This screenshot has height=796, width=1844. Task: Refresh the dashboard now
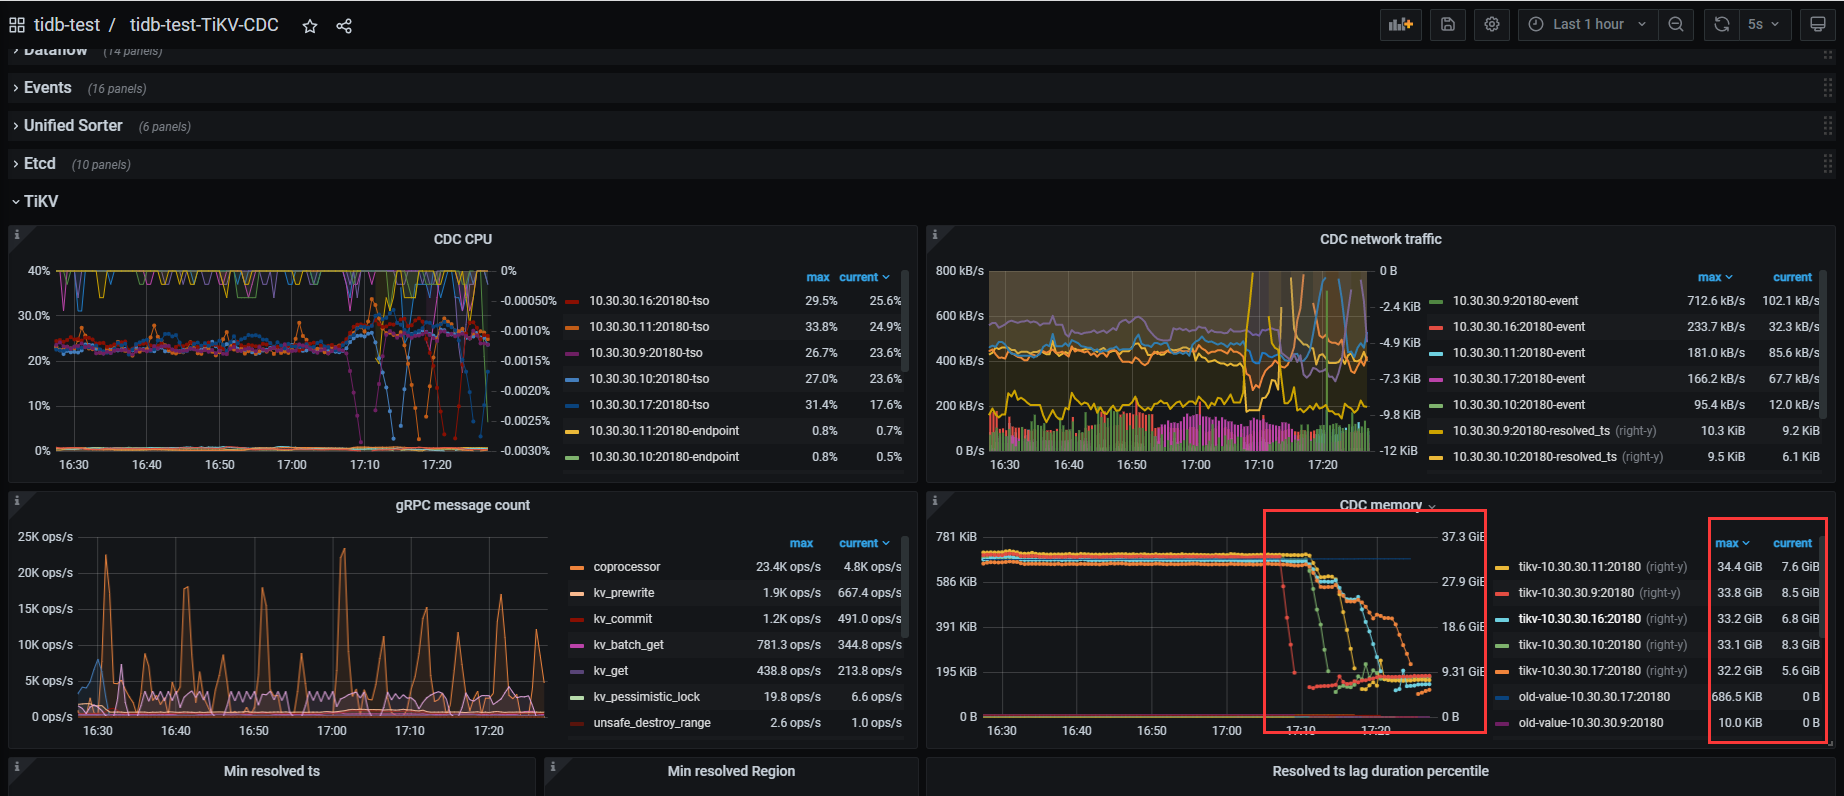[x=1721, y=25]
